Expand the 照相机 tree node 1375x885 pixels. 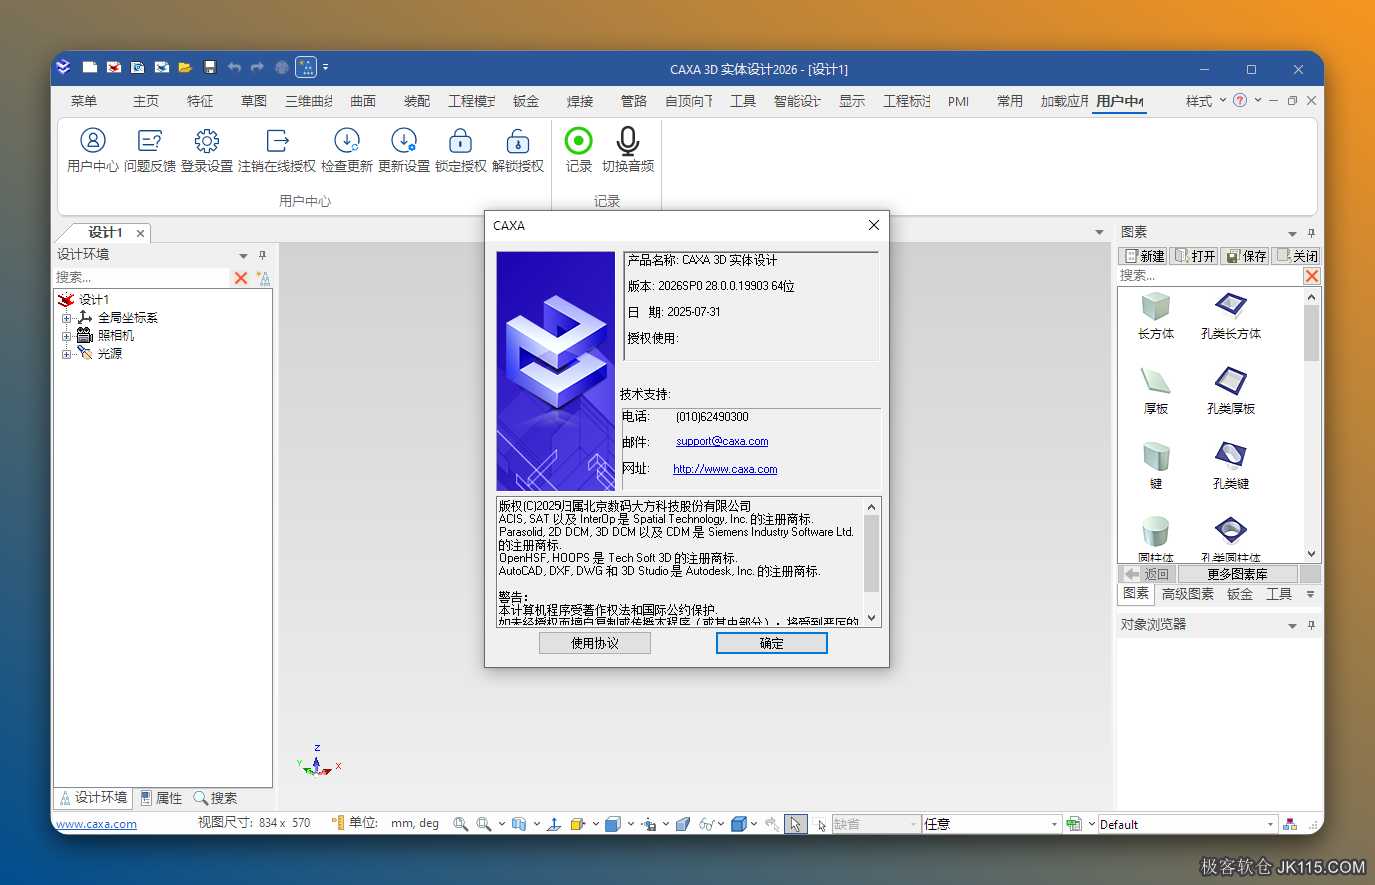[x=66, y=336]
